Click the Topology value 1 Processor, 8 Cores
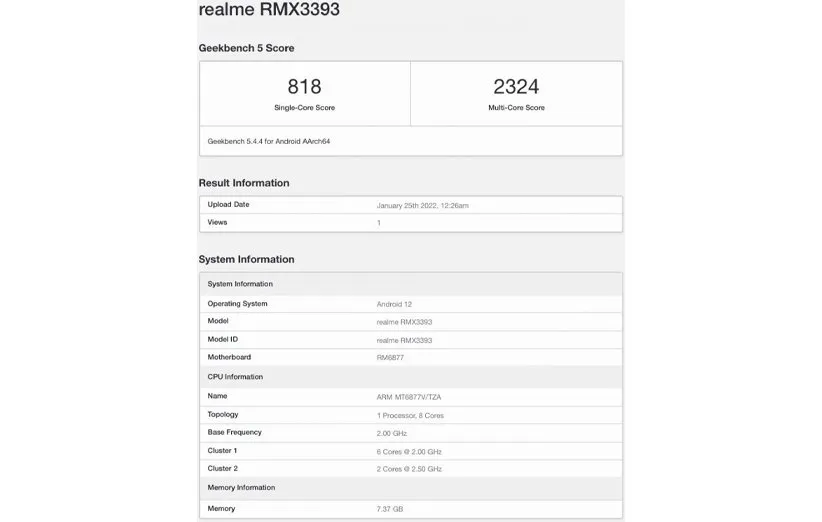This screenshot has width=822, height=522. [x=410, y=415]
